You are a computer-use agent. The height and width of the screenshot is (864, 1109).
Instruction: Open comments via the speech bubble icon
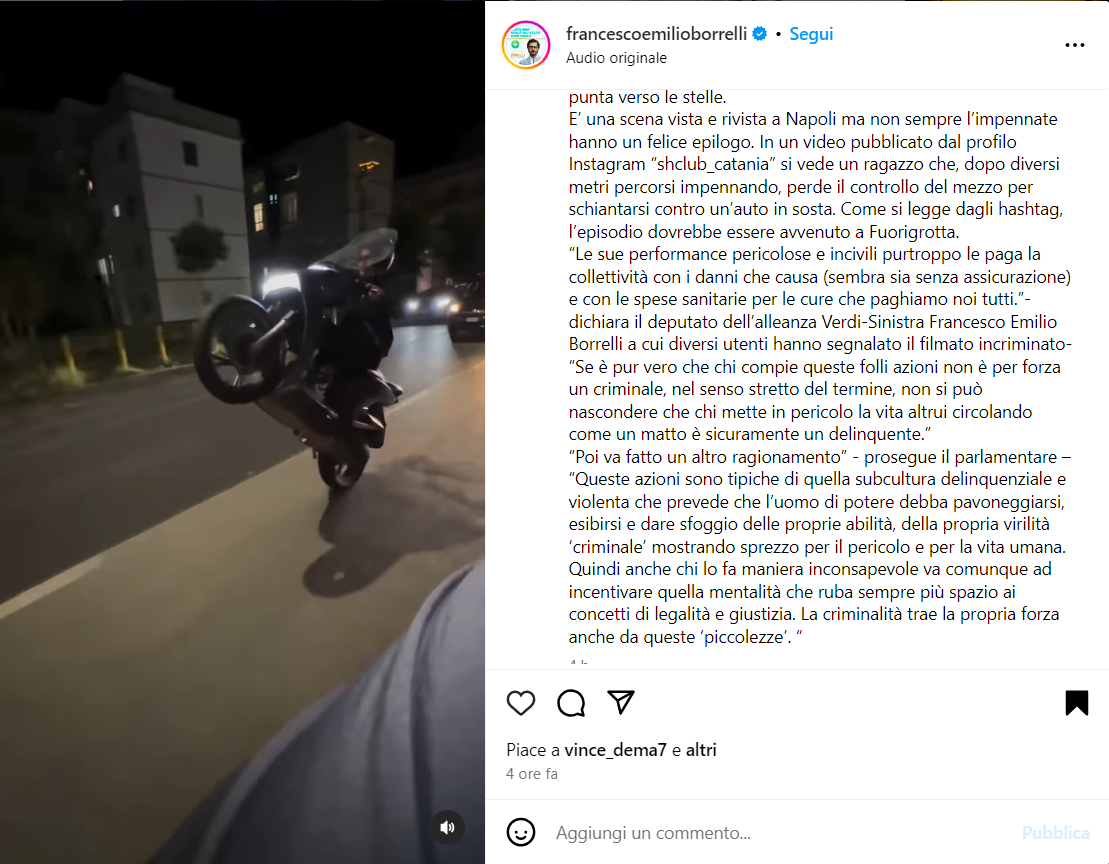[x=571, y=703]
